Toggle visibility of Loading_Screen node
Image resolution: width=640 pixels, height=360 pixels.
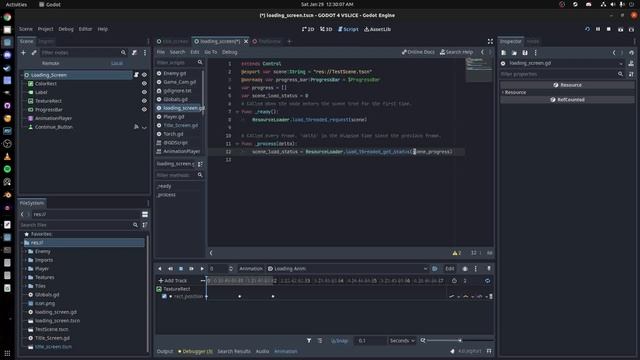(144, 75)
